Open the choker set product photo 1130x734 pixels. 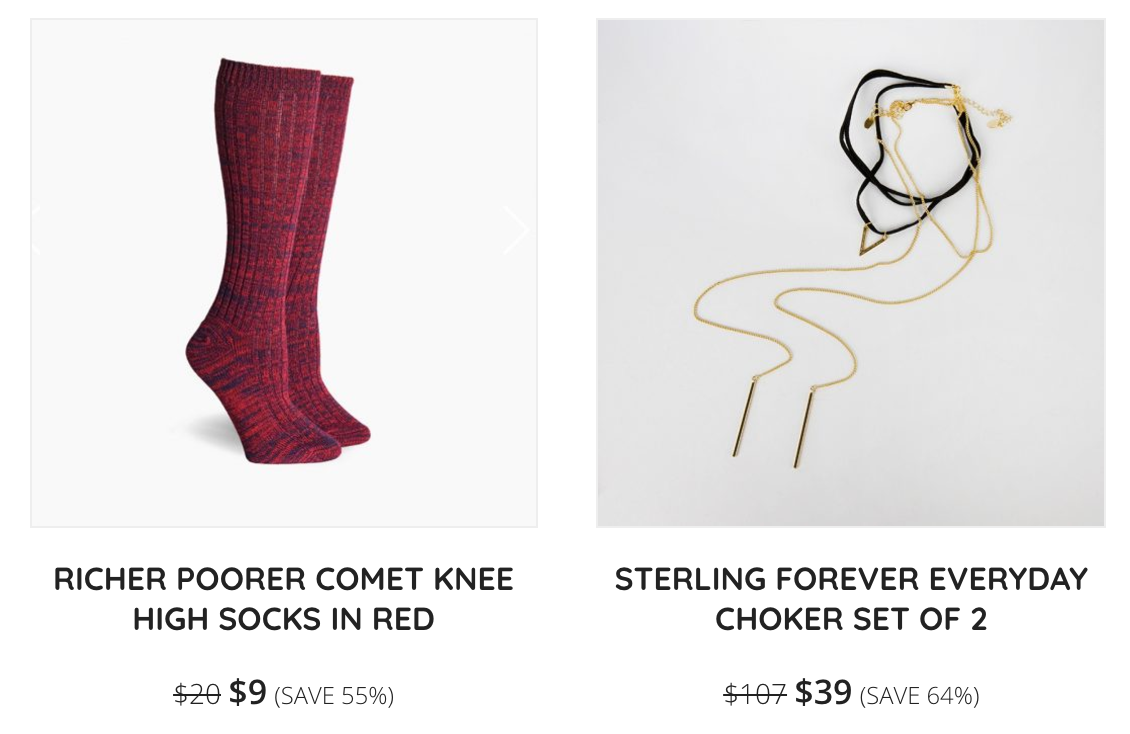[x=850, y=273]
